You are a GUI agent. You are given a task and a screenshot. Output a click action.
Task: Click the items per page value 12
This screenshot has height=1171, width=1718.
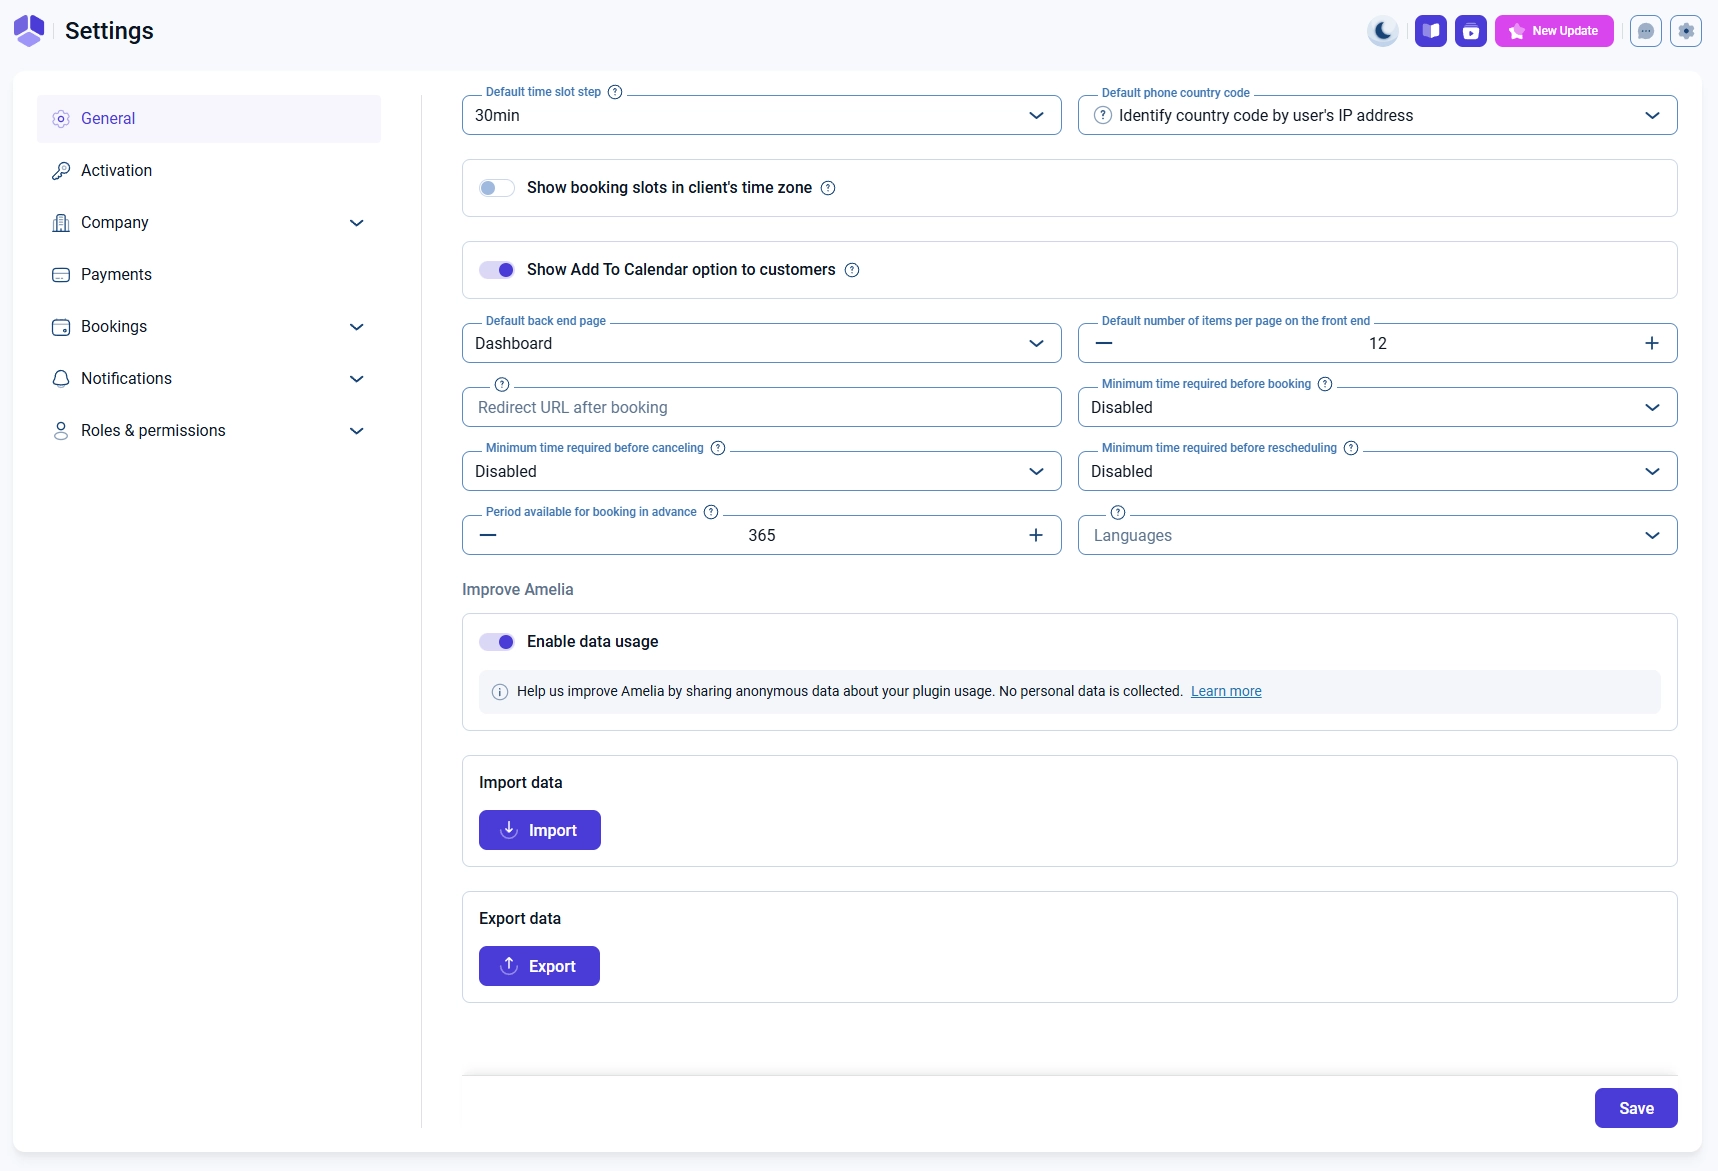1378,343
